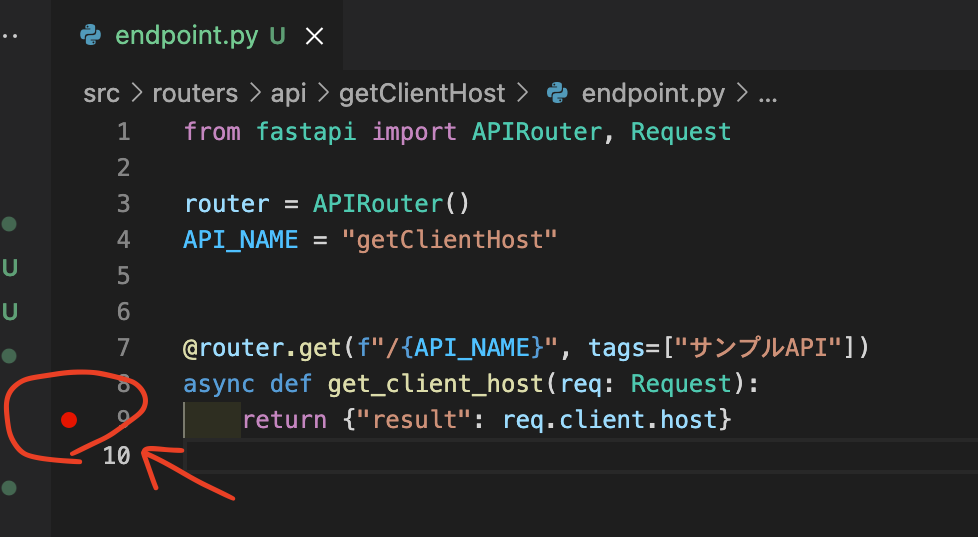Image resolution: width=978 pixels, height=537 pixels.
Task: Click the "getClientHost" string literal
Action: click(449, 239)
